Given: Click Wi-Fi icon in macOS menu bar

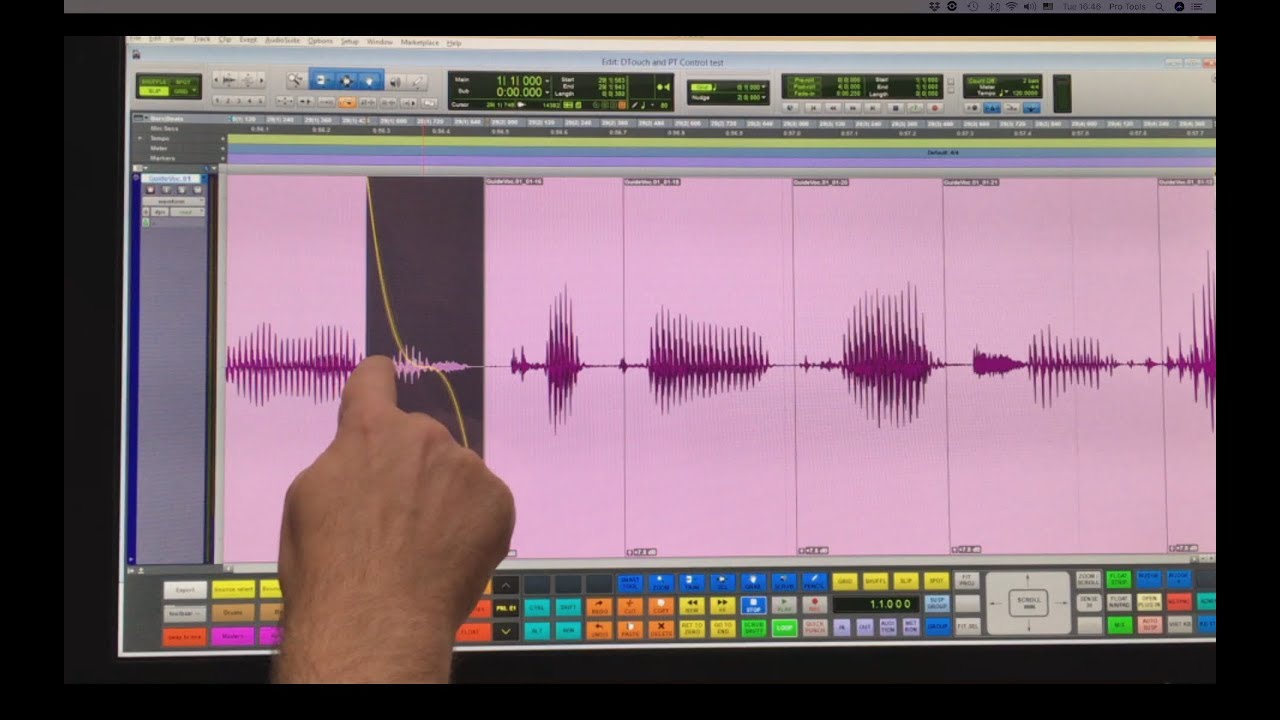Looking at the screenshot, I should click(x=1011, y=6).
